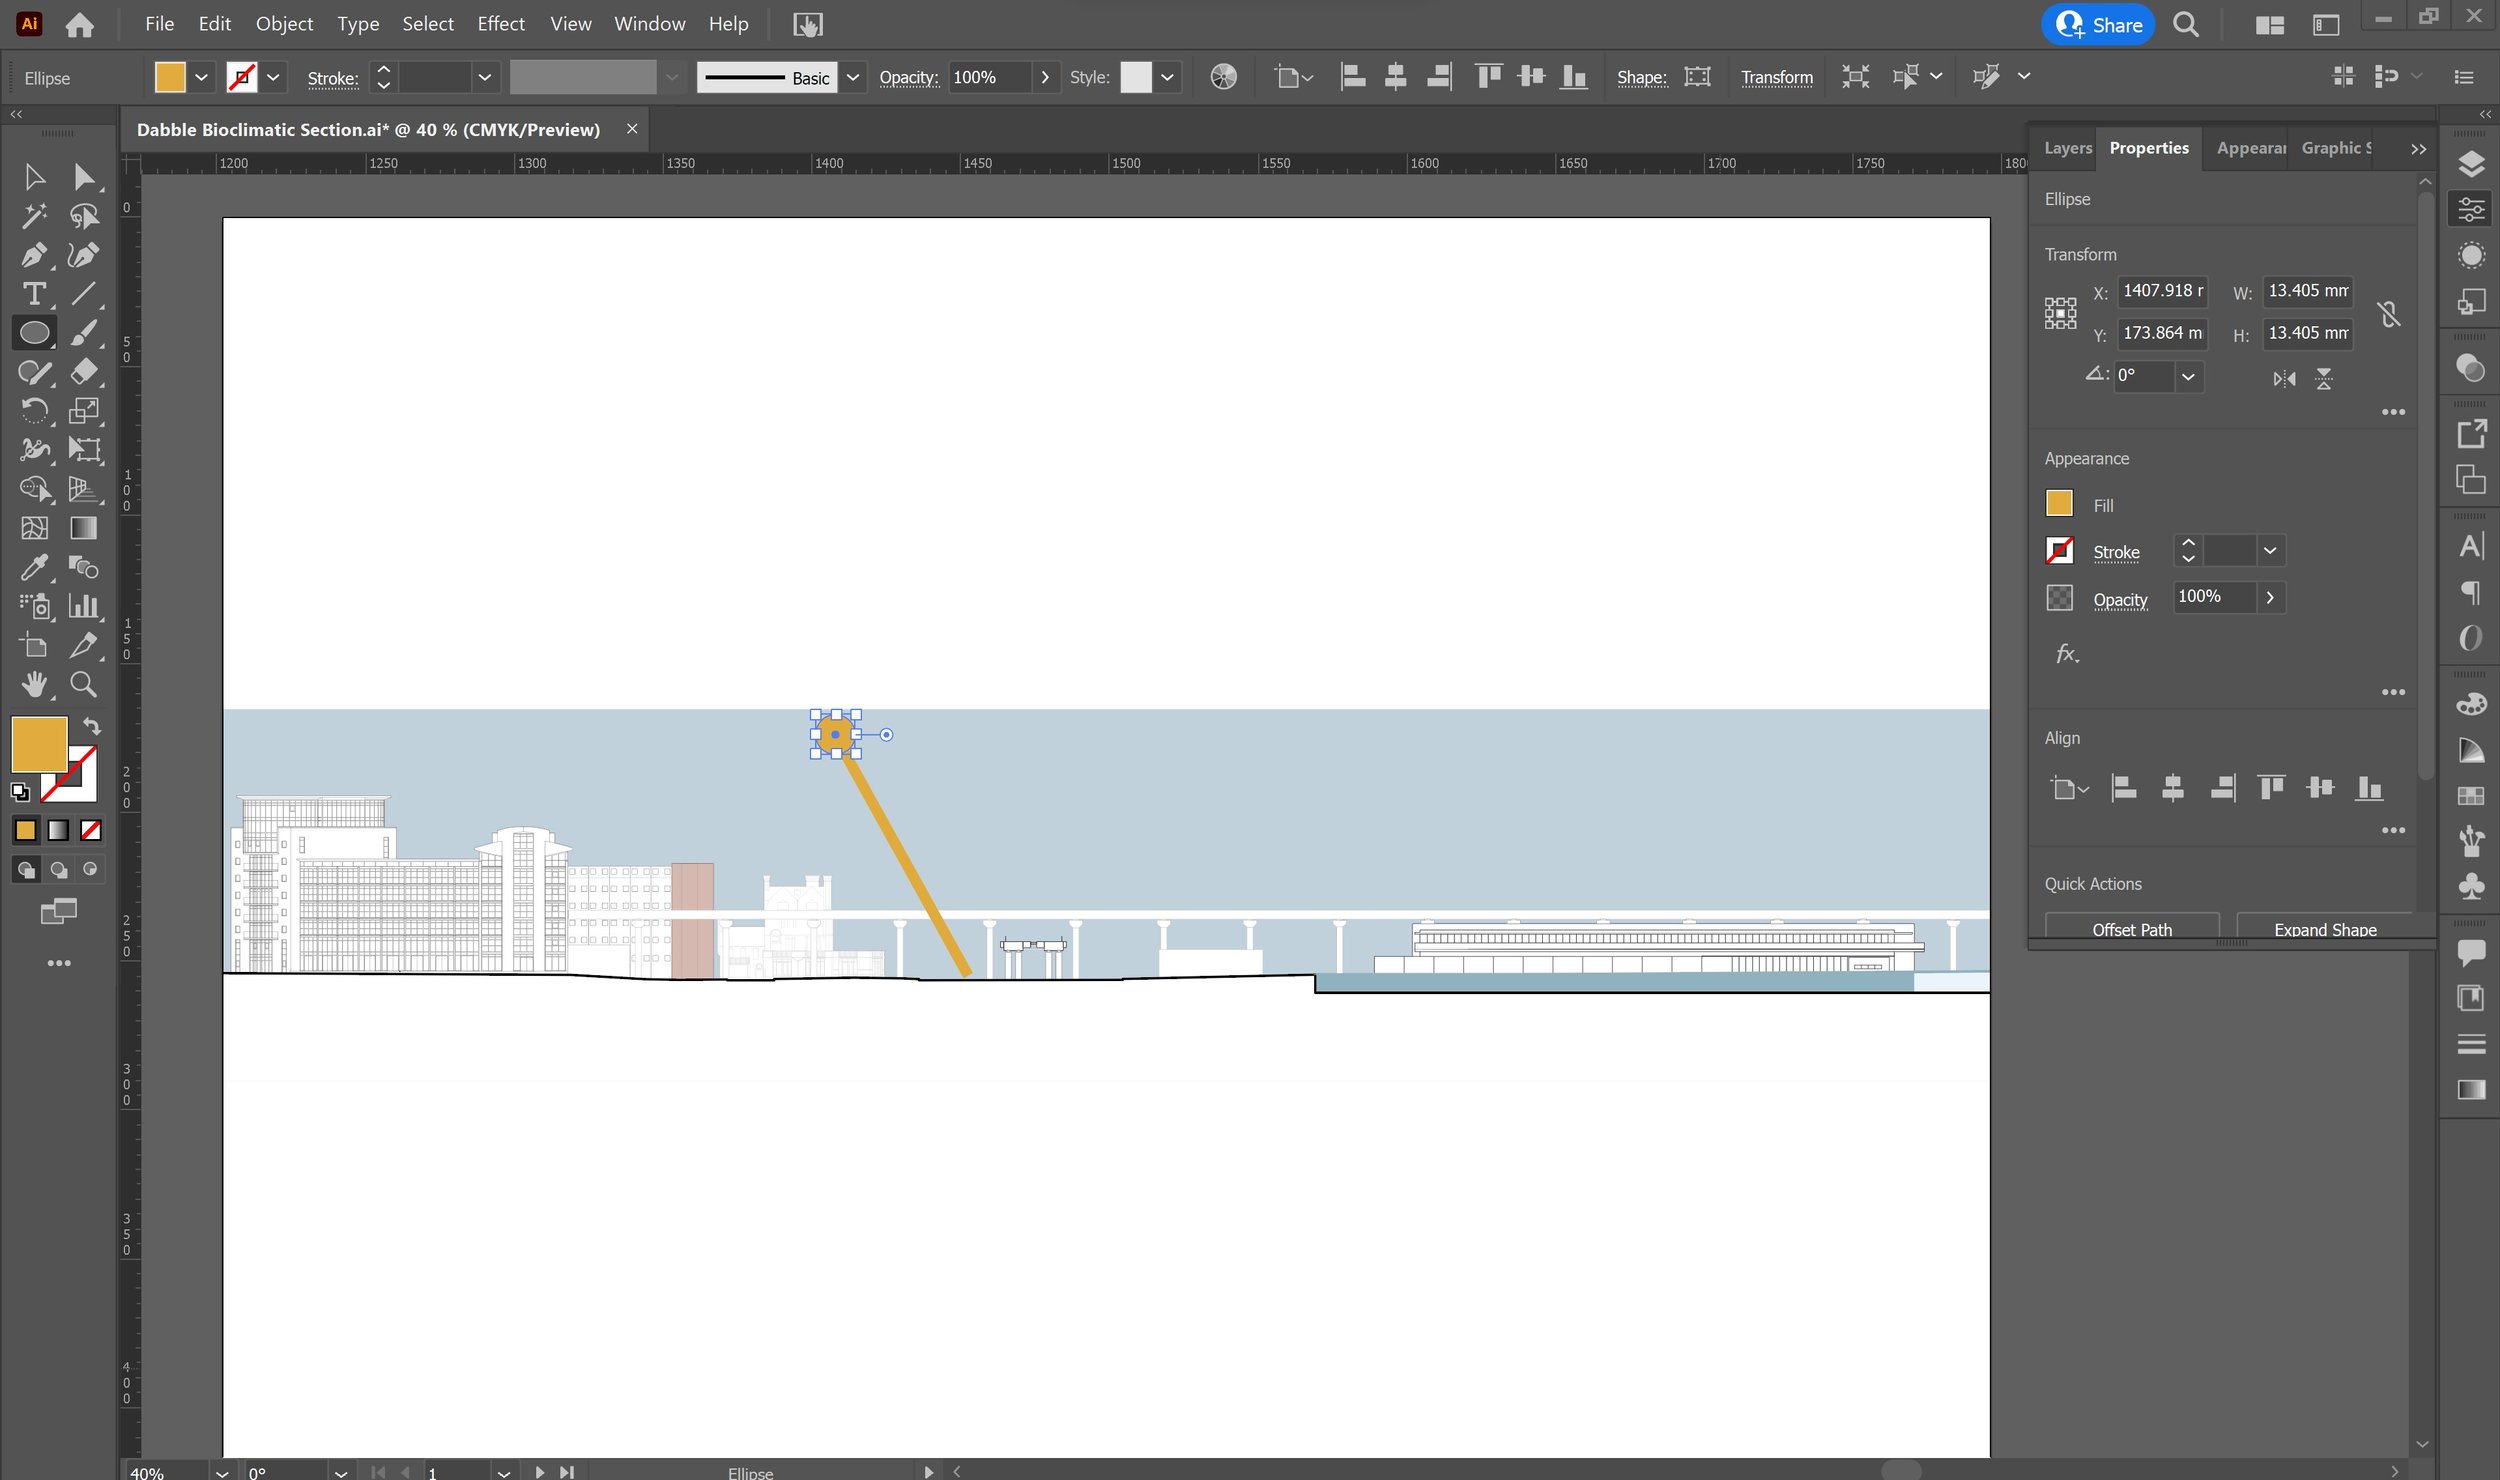Screen dimensions: 2500x1480
Task: Select the Eyedropper tool
Action: [x=34, y=567]
